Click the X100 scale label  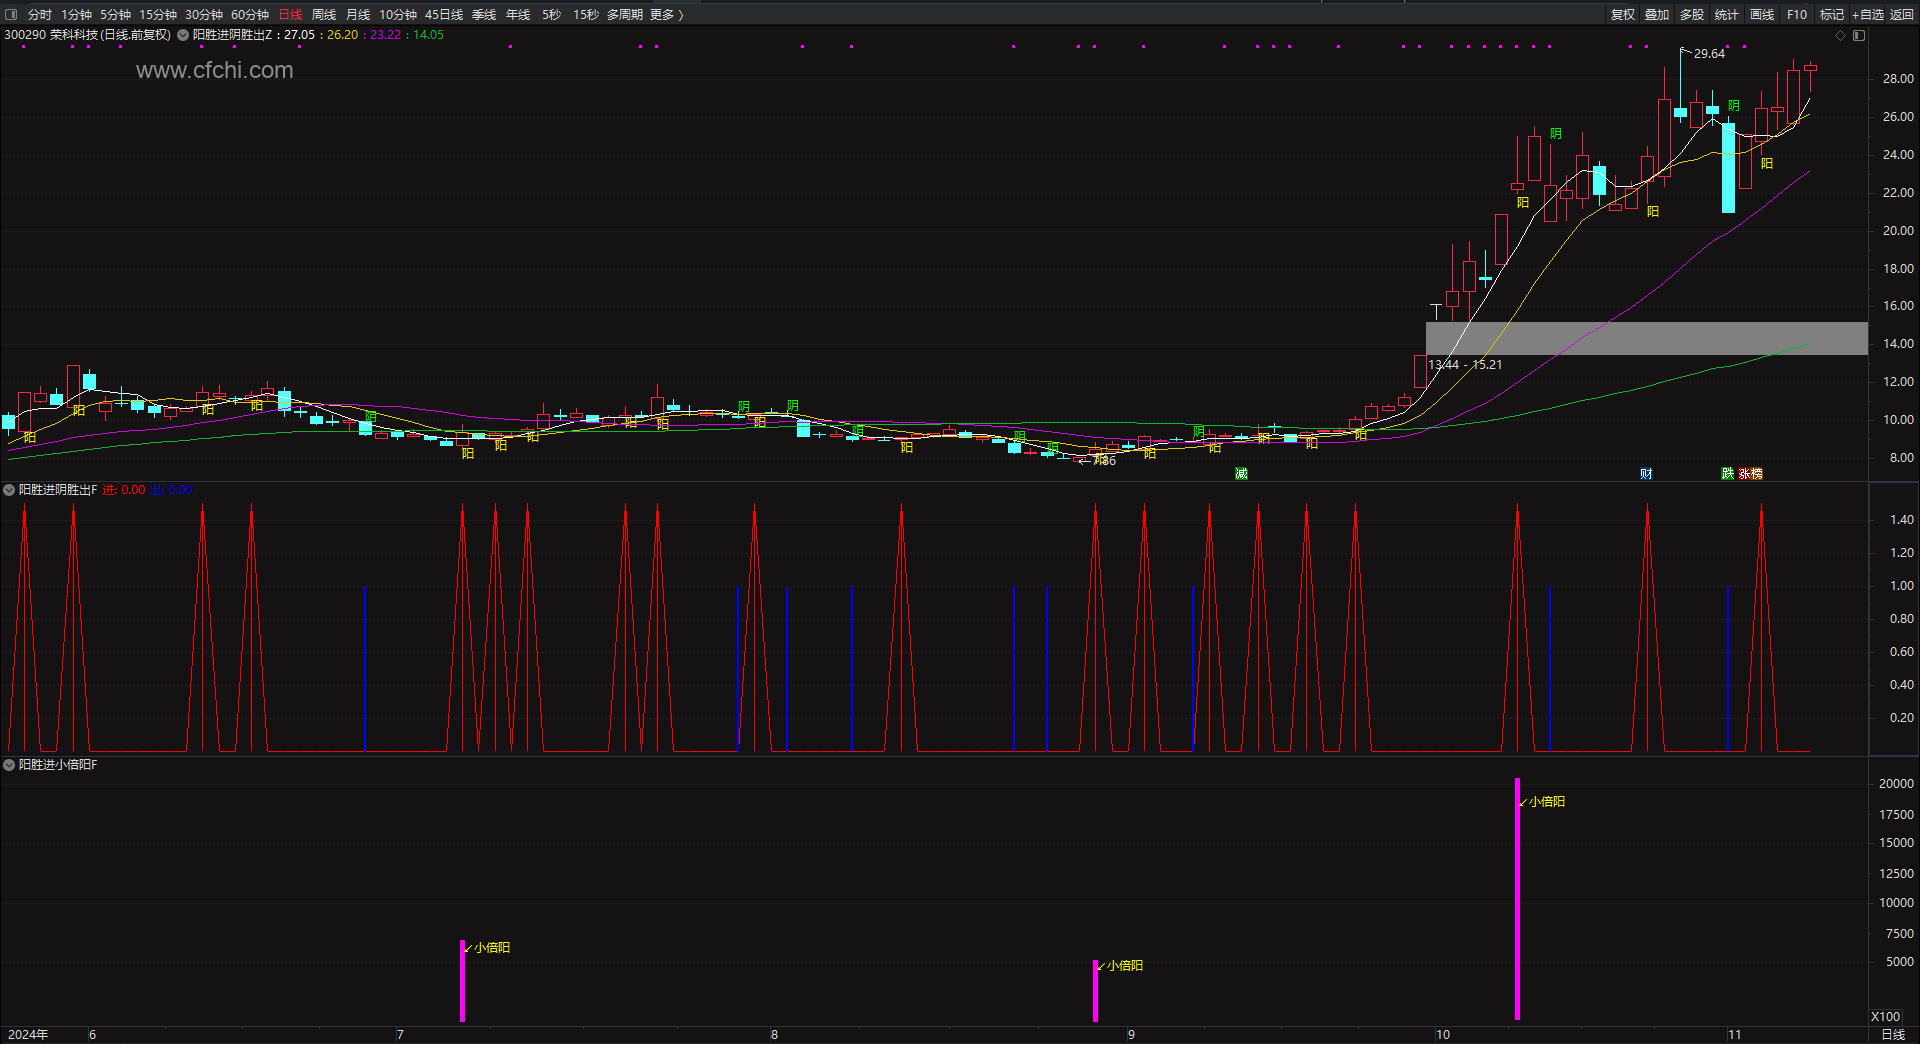point(1885,1017)
